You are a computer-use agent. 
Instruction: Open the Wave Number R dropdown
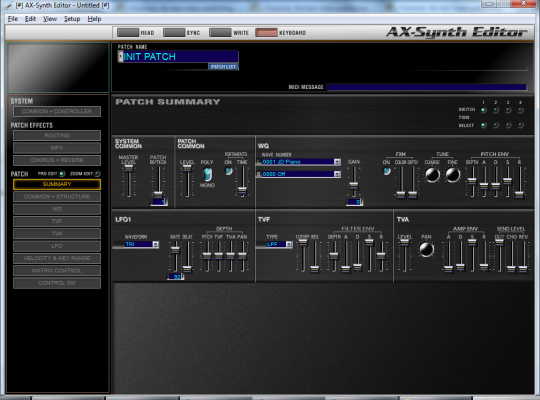point(337,174)
